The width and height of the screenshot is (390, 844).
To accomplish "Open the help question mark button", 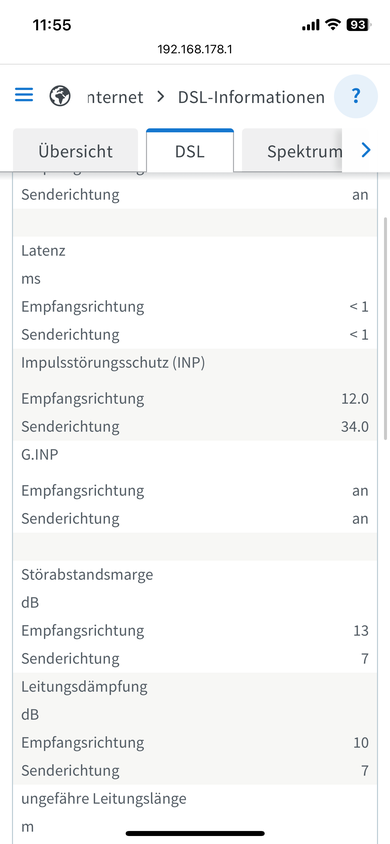I will tap(355, 96).
